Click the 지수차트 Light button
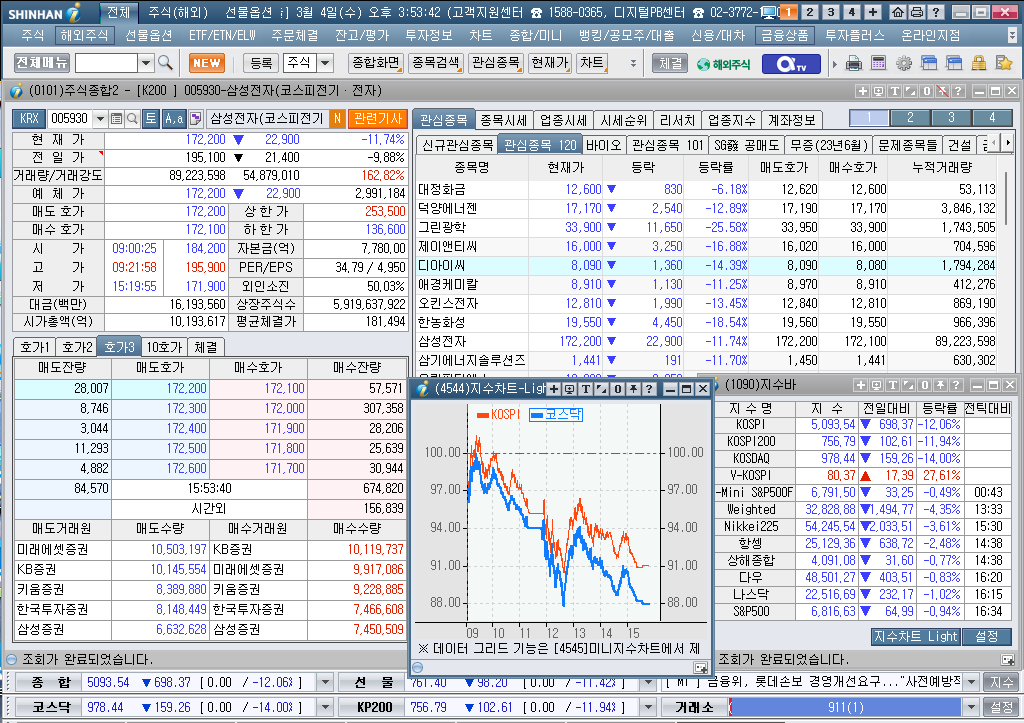The height and width of the screenshot is (723, 1024). click(915, 636)
